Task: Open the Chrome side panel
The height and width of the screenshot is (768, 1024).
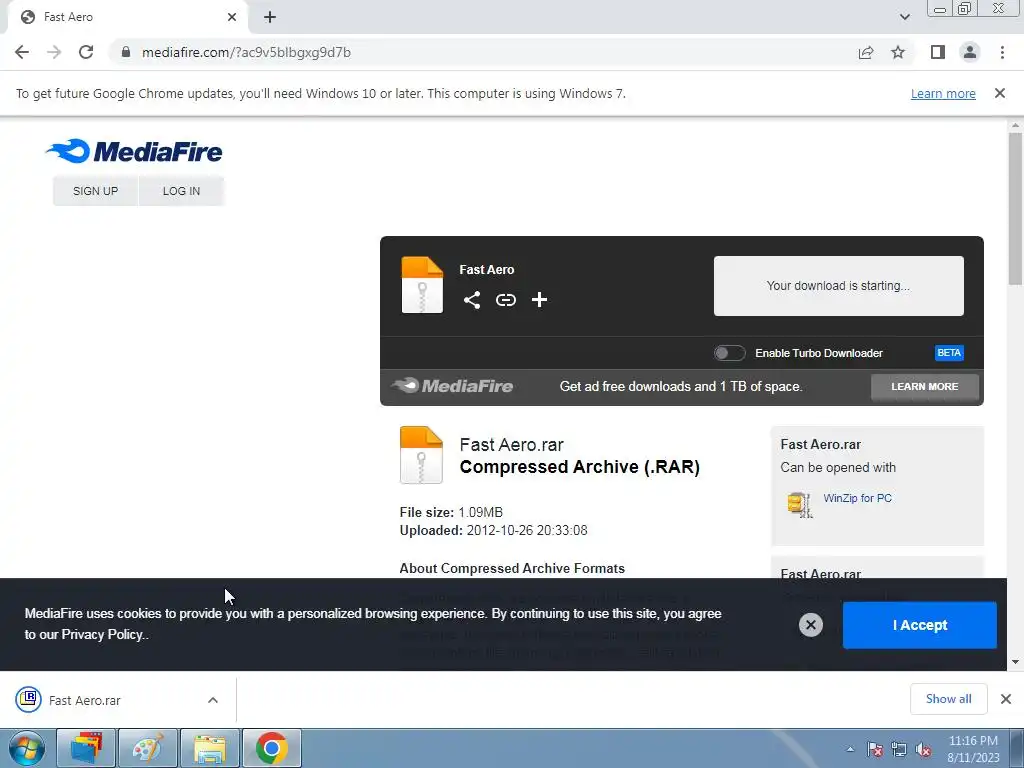Action: coord(938,52)
